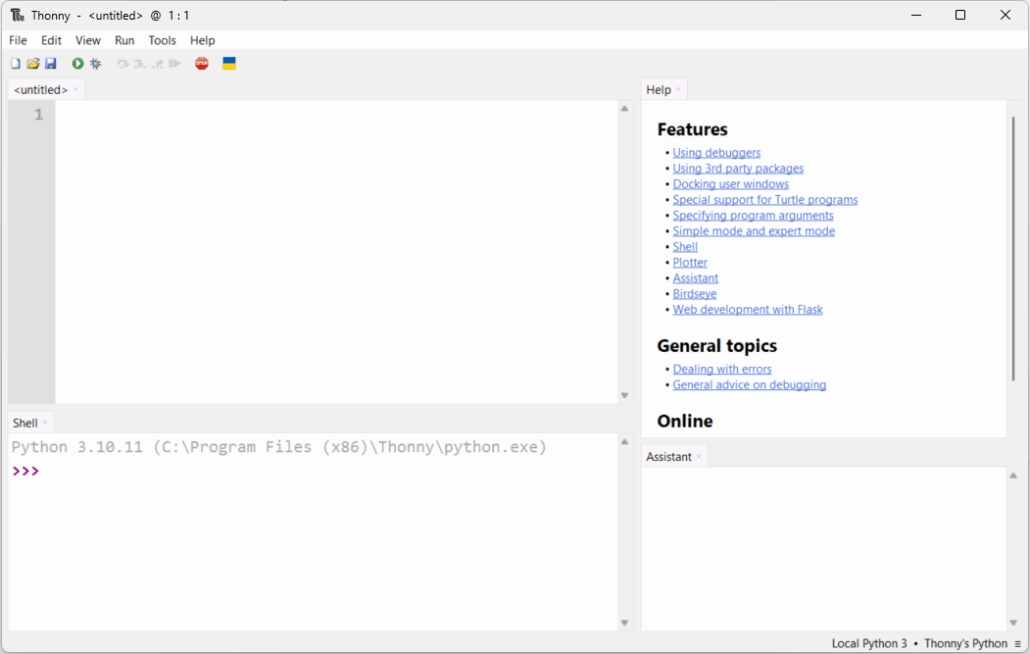This screenshot has height=654, width=1030.
Task: Click Assistant panel scrollbar down arrow
Action: coord(1014,622)
